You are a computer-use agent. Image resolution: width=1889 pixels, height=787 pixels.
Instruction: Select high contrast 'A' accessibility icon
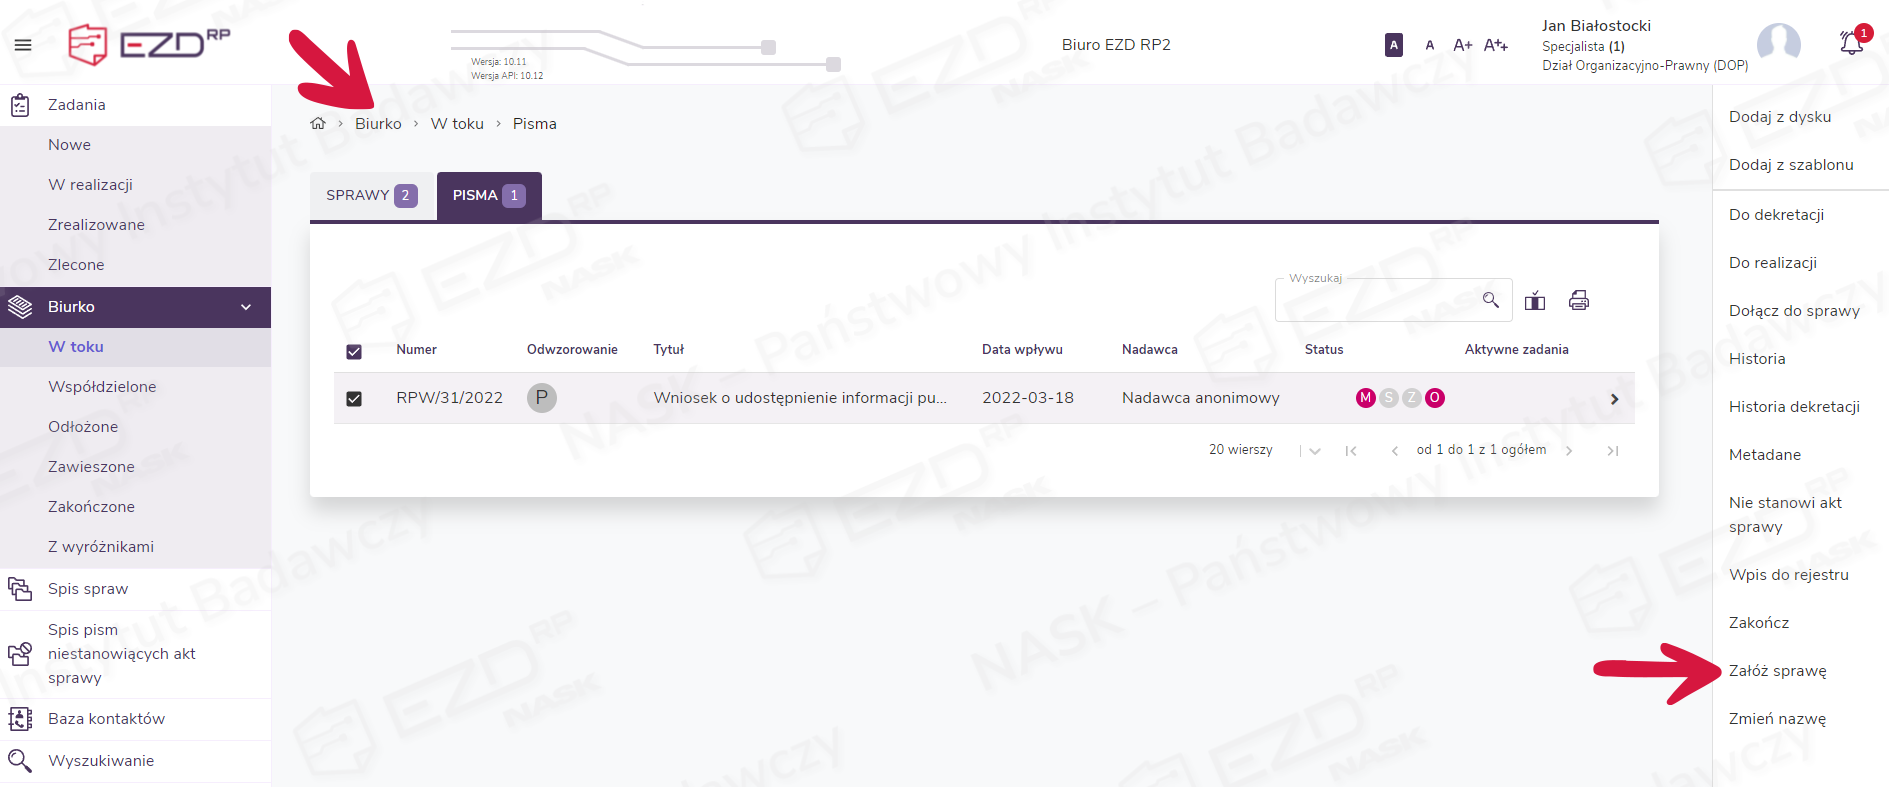pos(1393,45)
